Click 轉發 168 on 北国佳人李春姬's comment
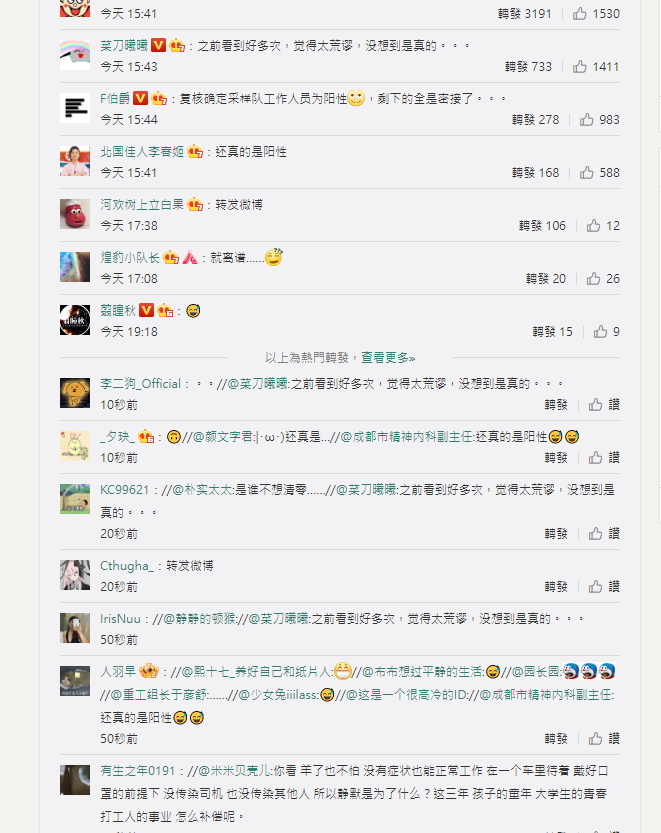The width and height of the screenshot is (661, 833). [x=535, y=173]
